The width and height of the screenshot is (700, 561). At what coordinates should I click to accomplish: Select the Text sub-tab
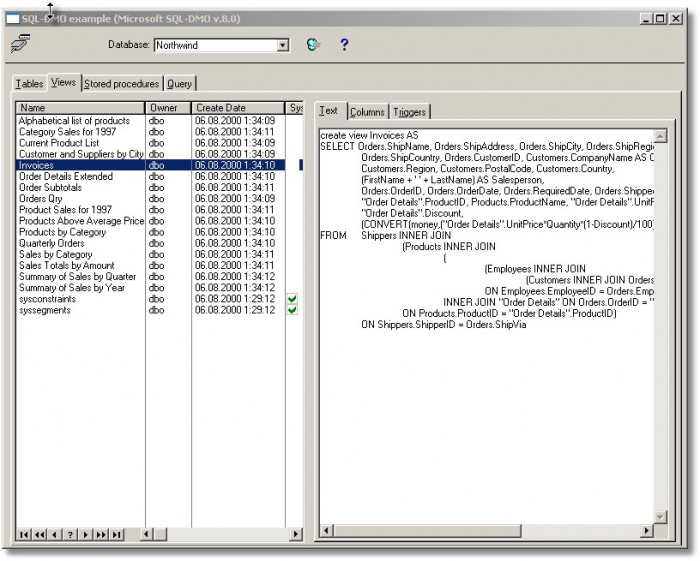[329, 110]
